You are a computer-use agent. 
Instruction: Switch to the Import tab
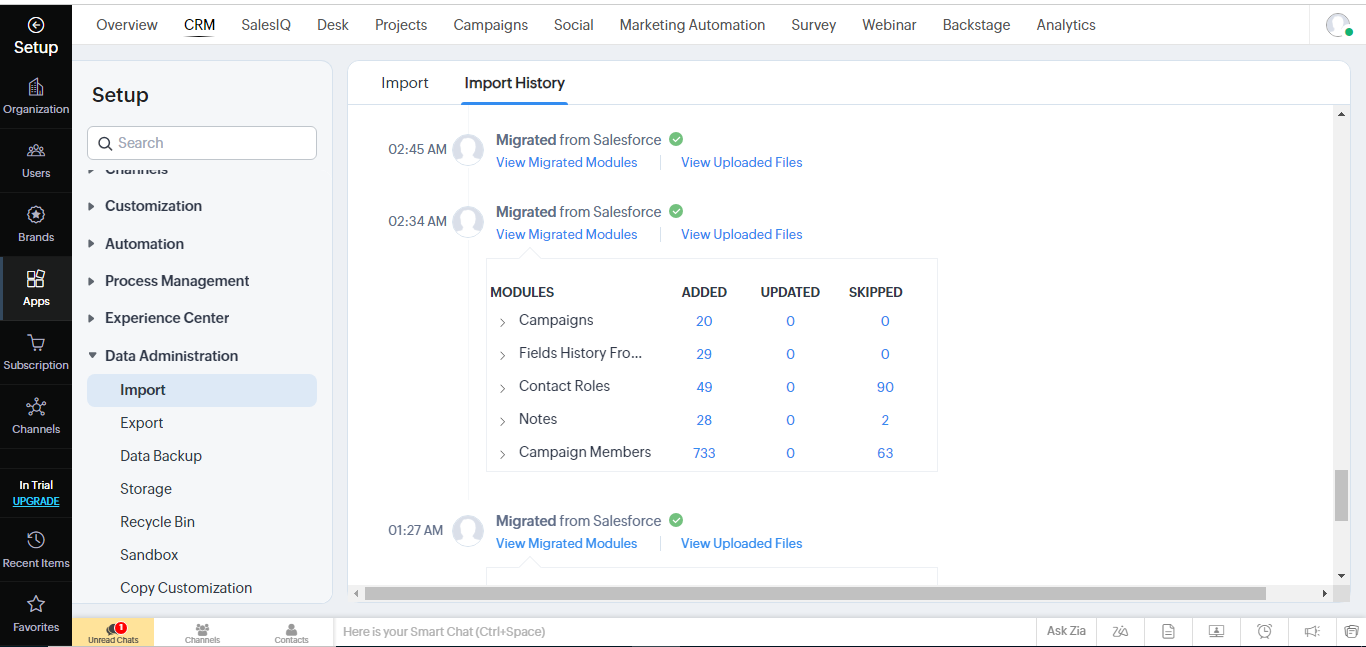(405, 83)
